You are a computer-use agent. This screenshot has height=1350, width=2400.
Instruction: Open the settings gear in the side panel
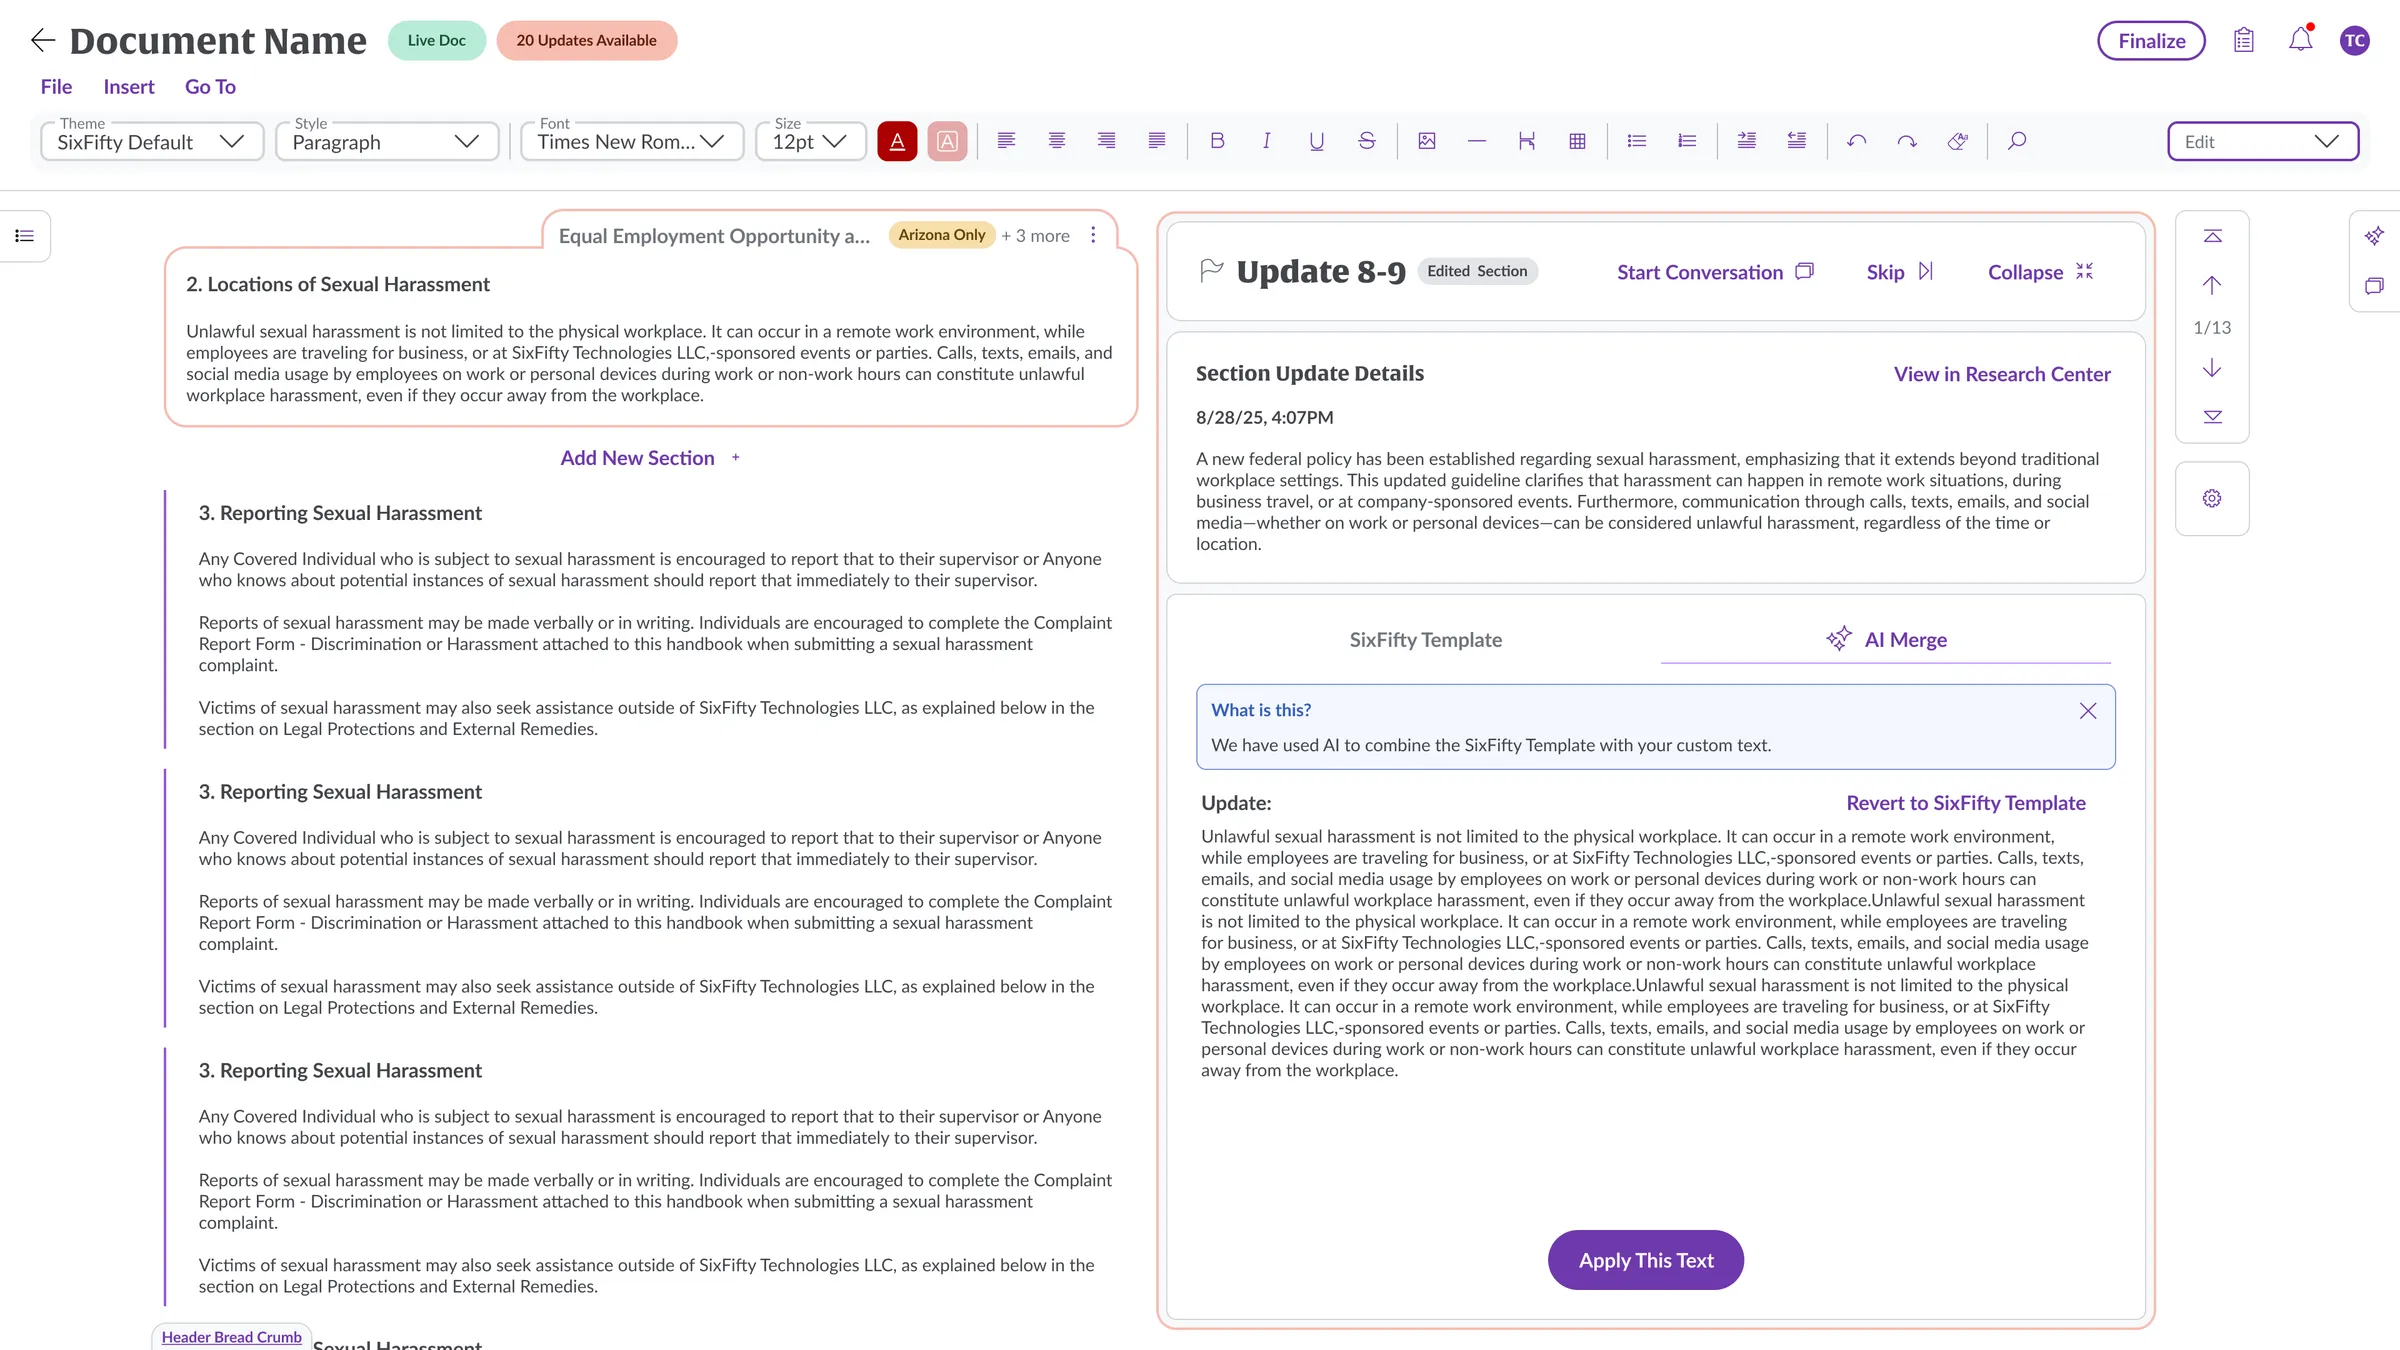[2212, 498]
